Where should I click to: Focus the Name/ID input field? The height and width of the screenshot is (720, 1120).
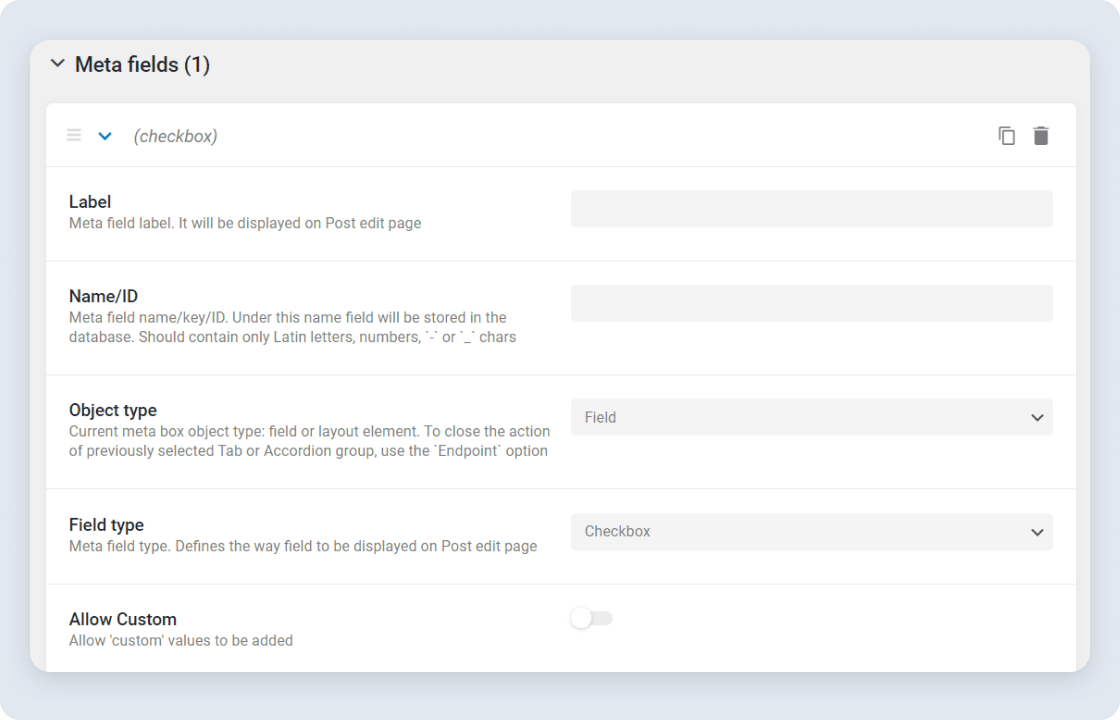(x=811, y=303)
